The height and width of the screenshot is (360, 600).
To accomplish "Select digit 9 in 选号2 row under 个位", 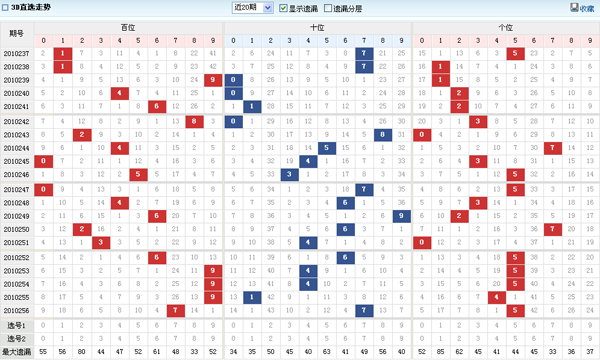I will point(590,339).
